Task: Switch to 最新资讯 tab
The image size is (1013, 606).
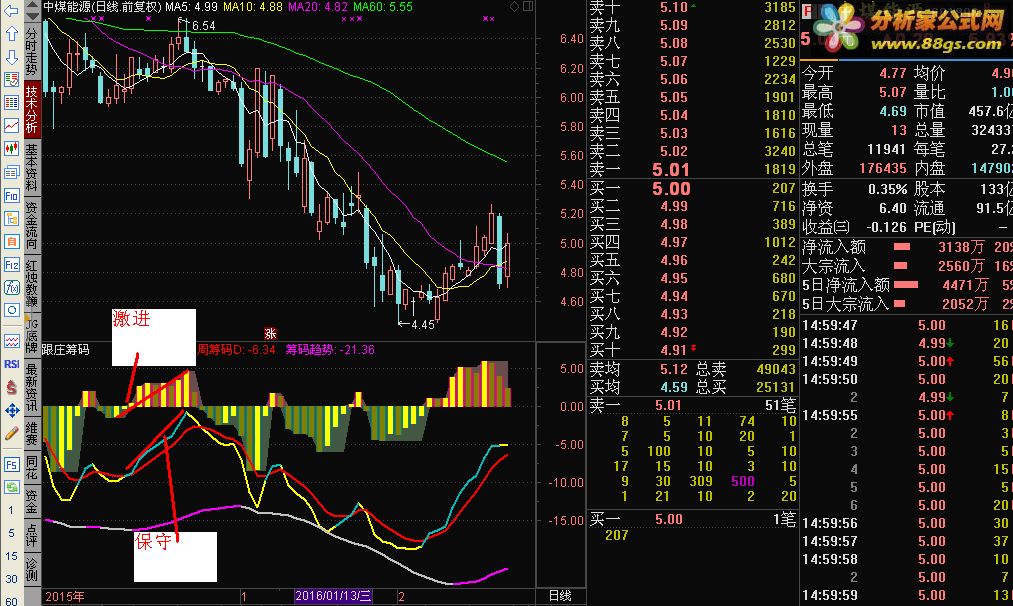Action: [x=32, y=387]
